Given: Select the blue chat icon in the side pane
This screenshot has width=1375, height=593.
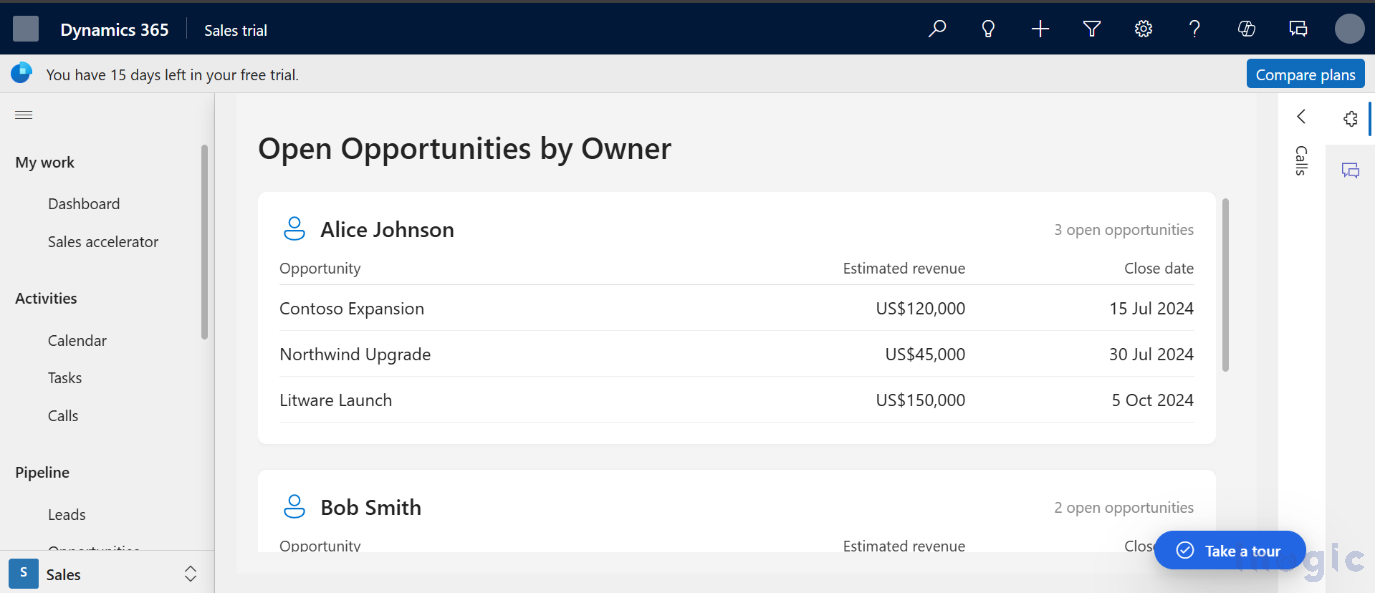Looking at the screenshot, I should click(x=1350, y=170).
